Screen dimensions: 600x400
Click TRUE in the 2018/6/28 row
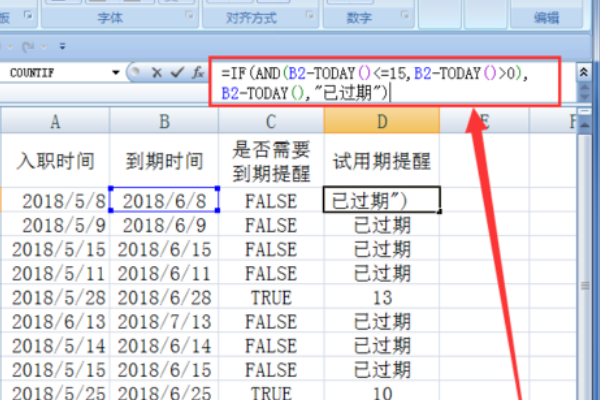pos(271,296)
